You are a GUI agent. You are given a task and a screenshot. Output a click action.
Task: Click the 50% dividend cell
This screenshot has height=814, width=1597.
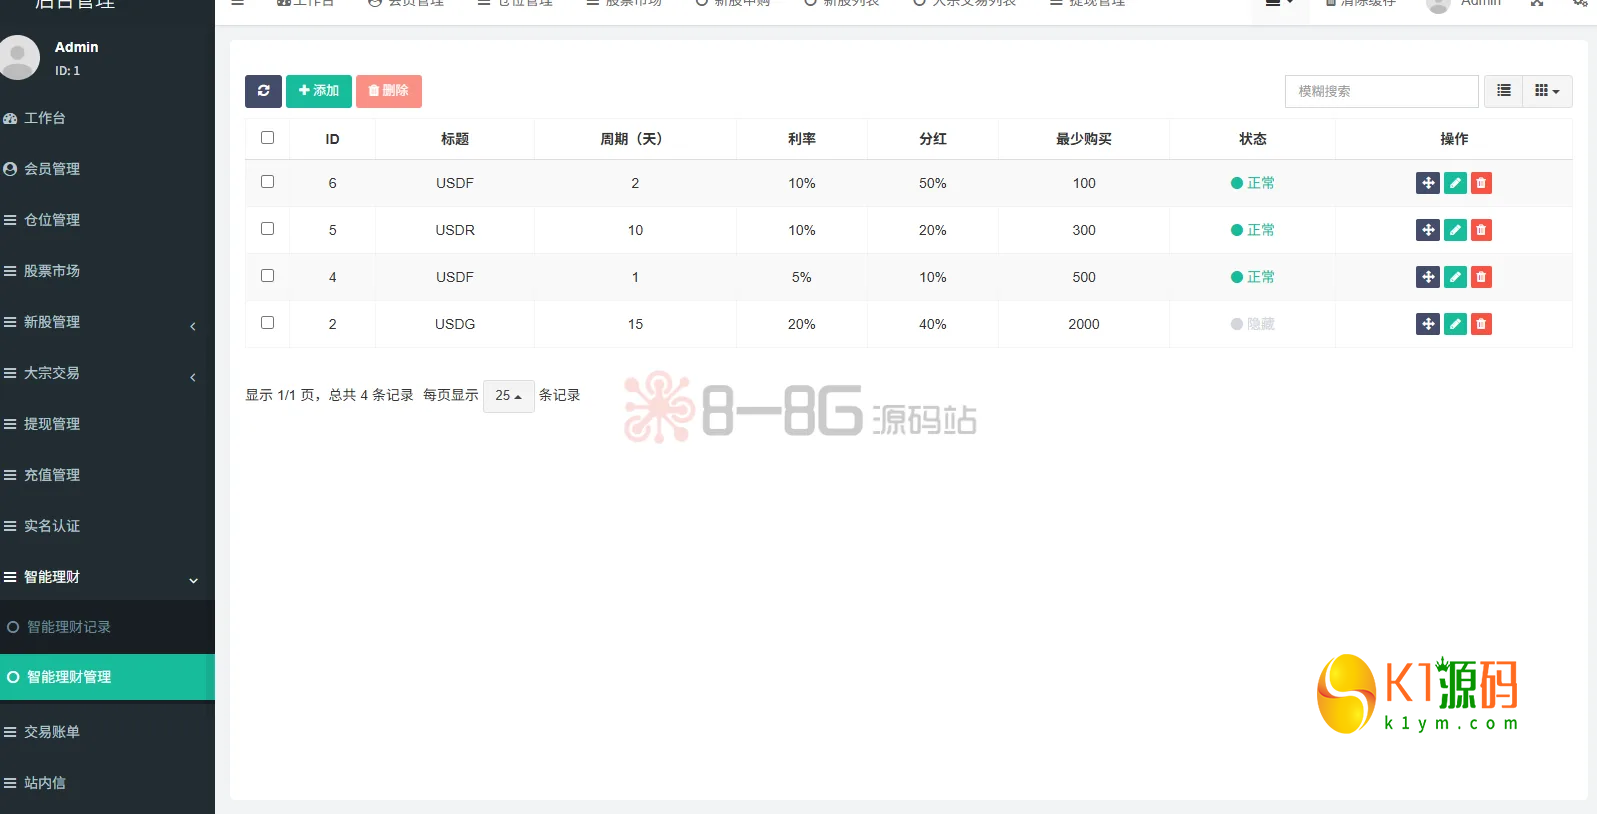[933, 183]
